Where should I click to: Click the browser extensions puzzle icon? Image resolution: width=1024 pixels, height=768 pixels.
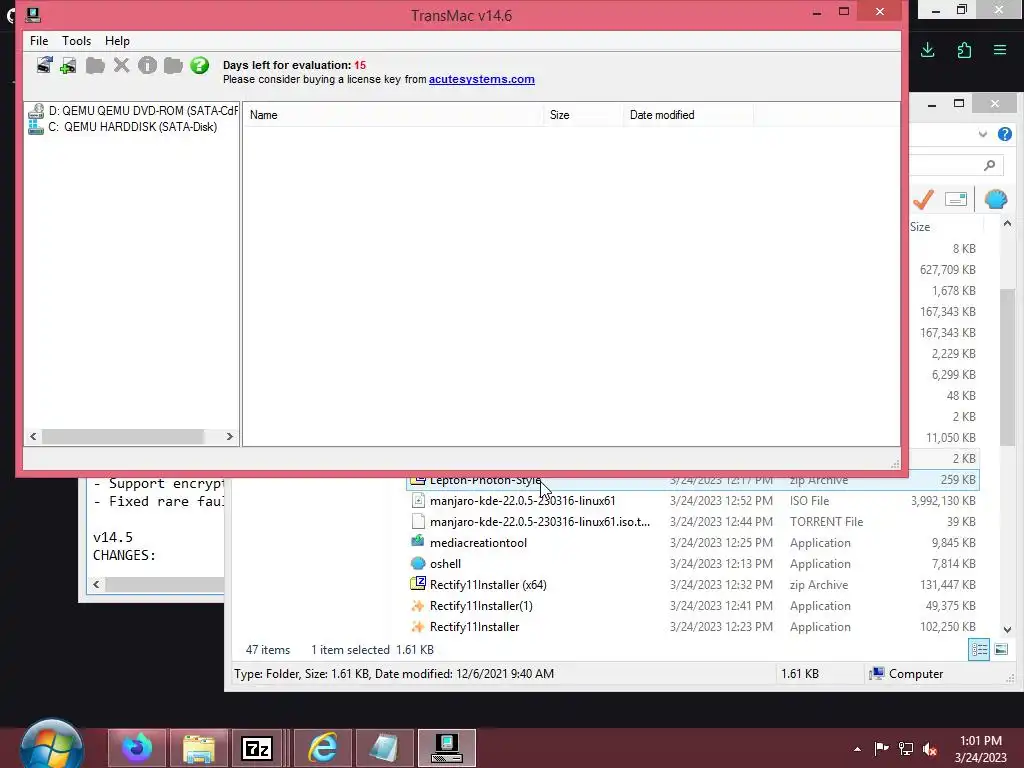[964, 50]
